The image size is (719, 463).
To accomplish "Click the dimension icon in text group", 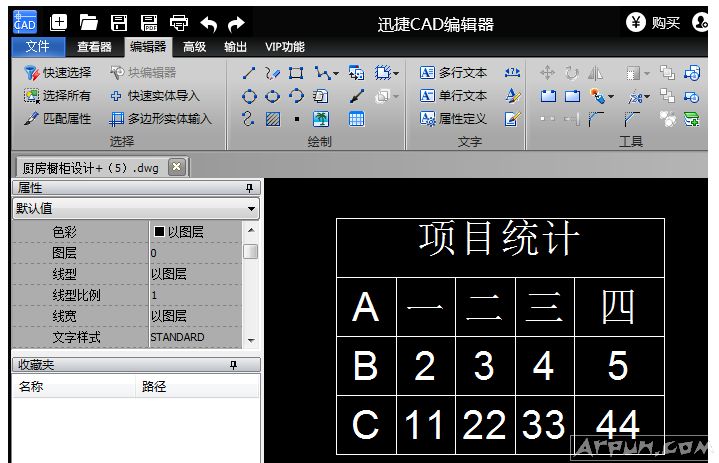I will [x=512, y=72].
